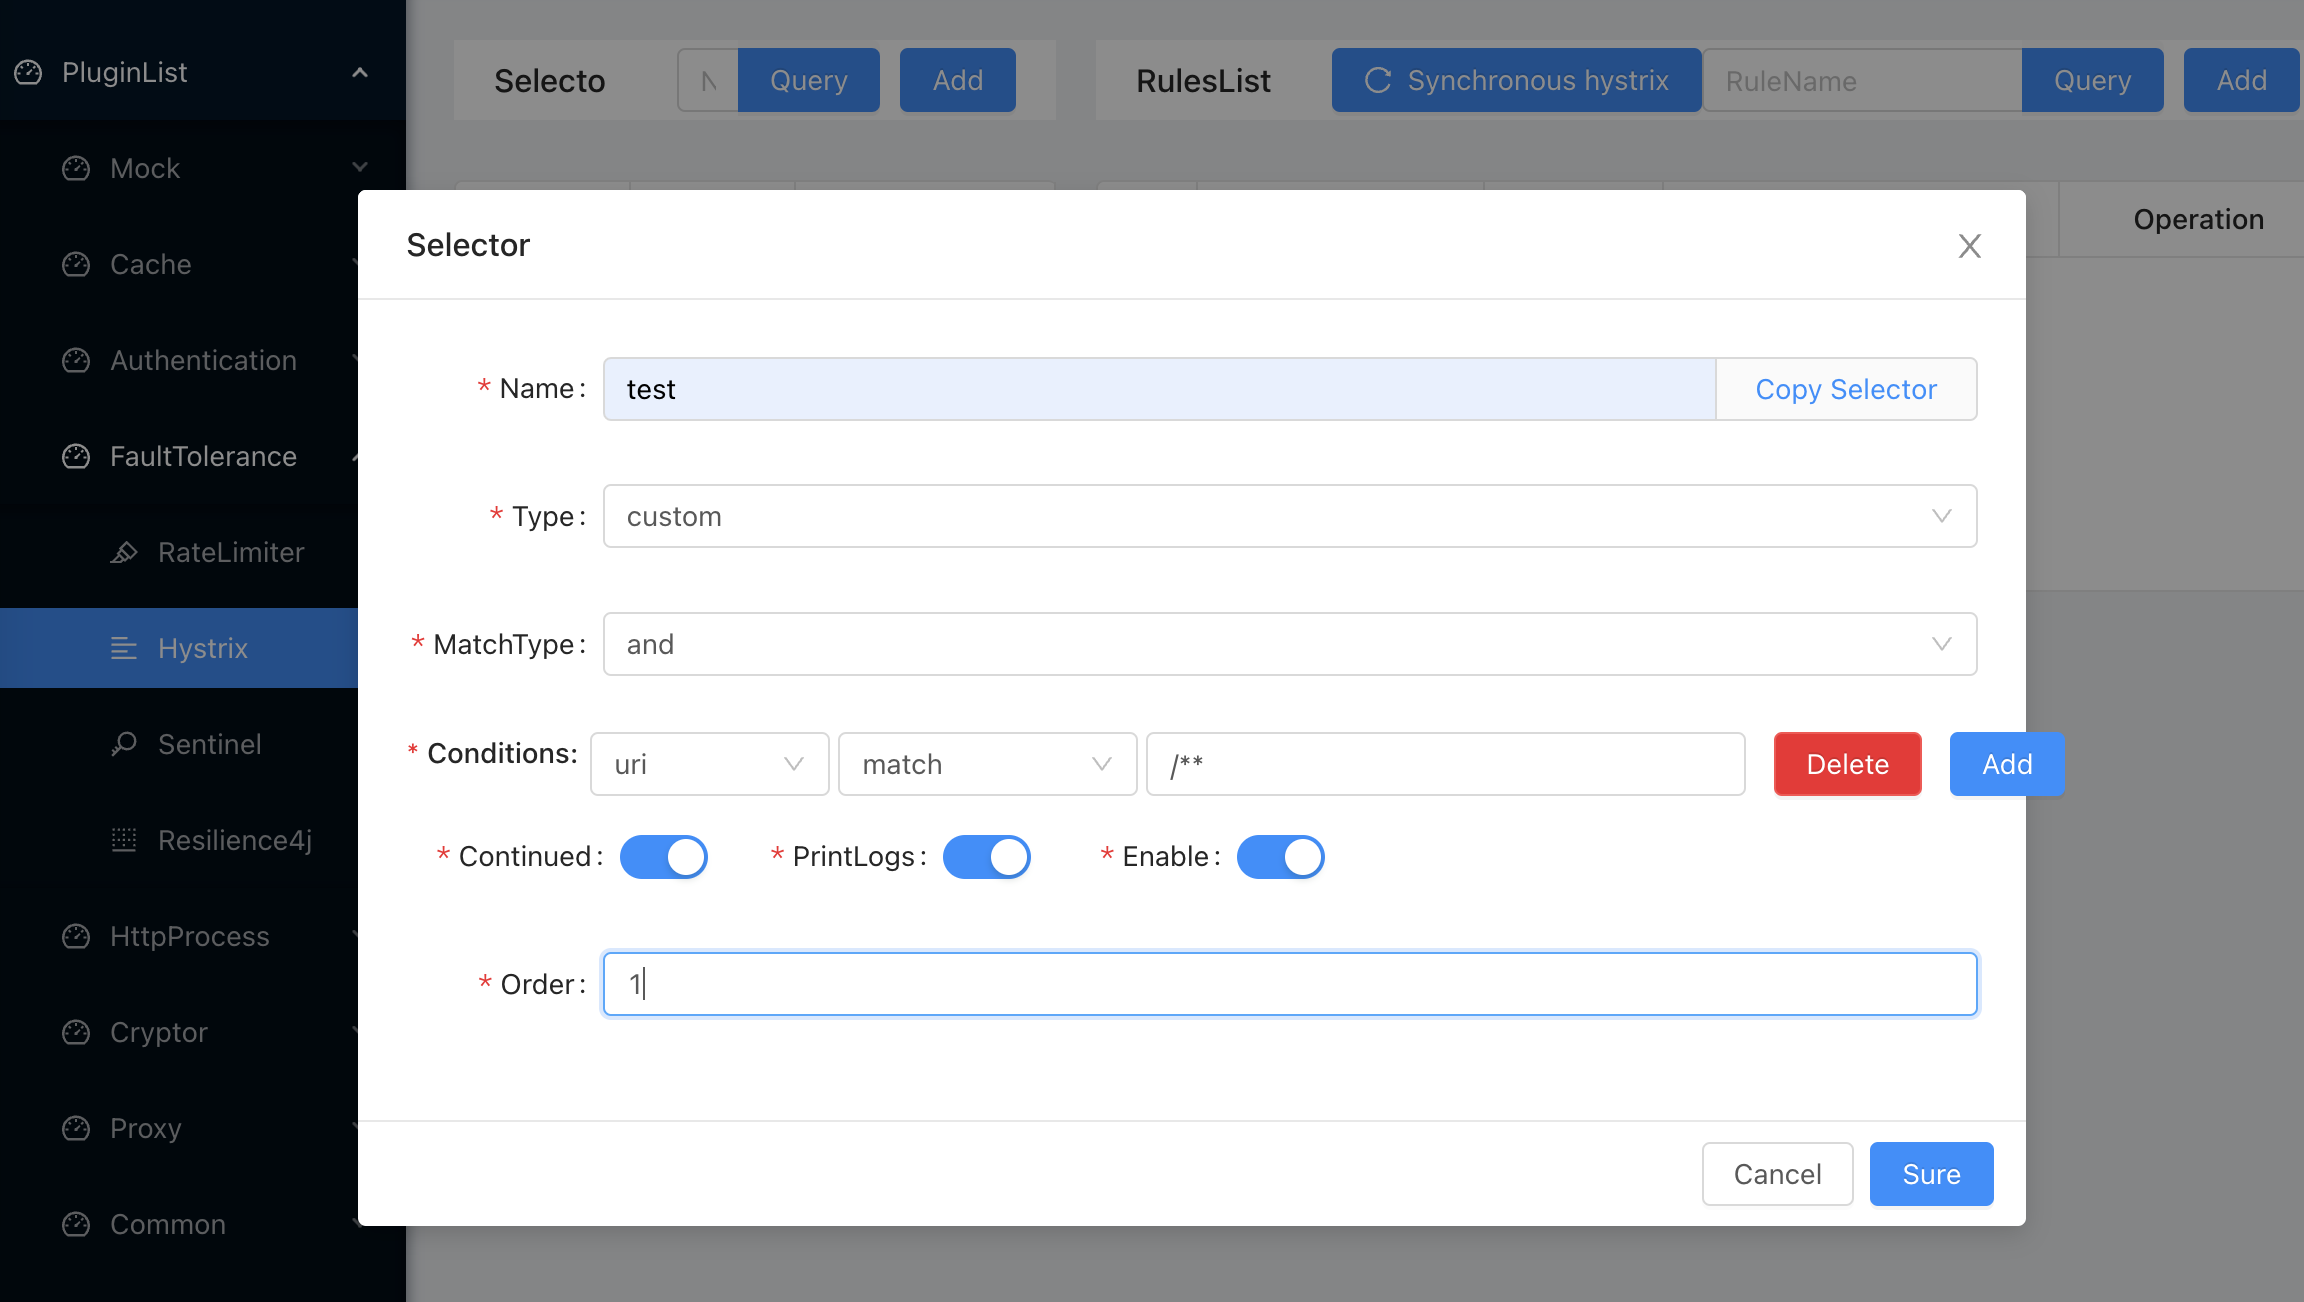This screenshot has width=2304, height=1302.
Task: Delete the uri match condition
Action: point(1846,764)
